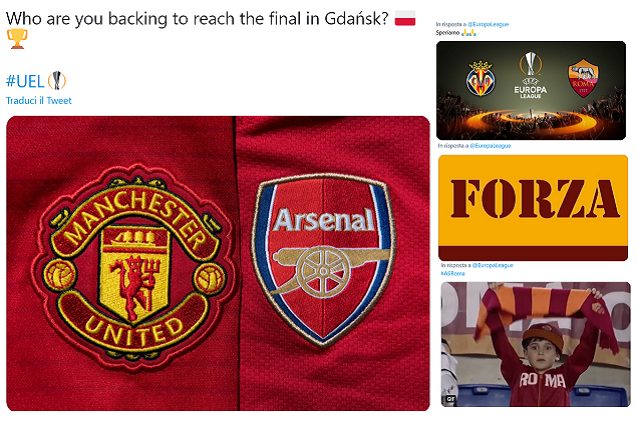Open the Villarreal vs Roma image

(531, 90)
